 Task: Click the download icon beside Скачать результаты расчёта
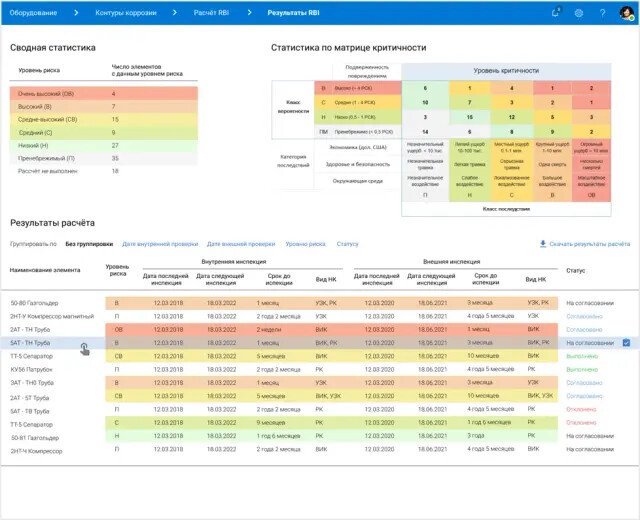click(543, 243)
